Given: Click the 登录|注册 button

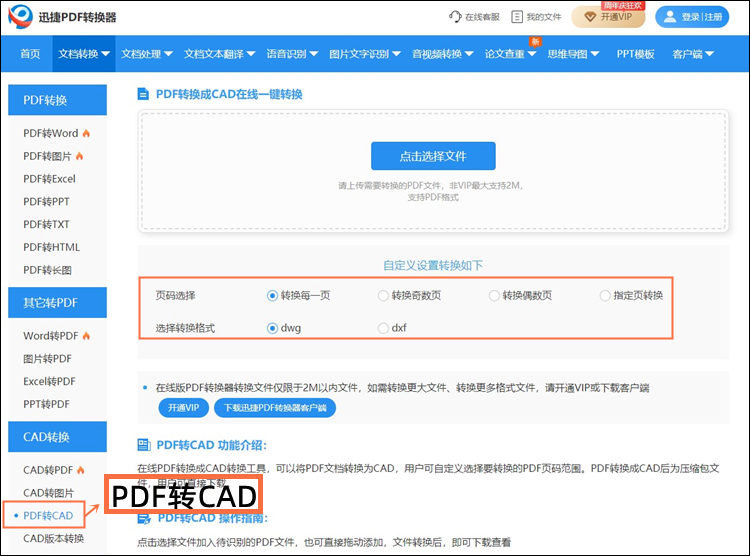Looking at the screenshot, I should 692,17.
